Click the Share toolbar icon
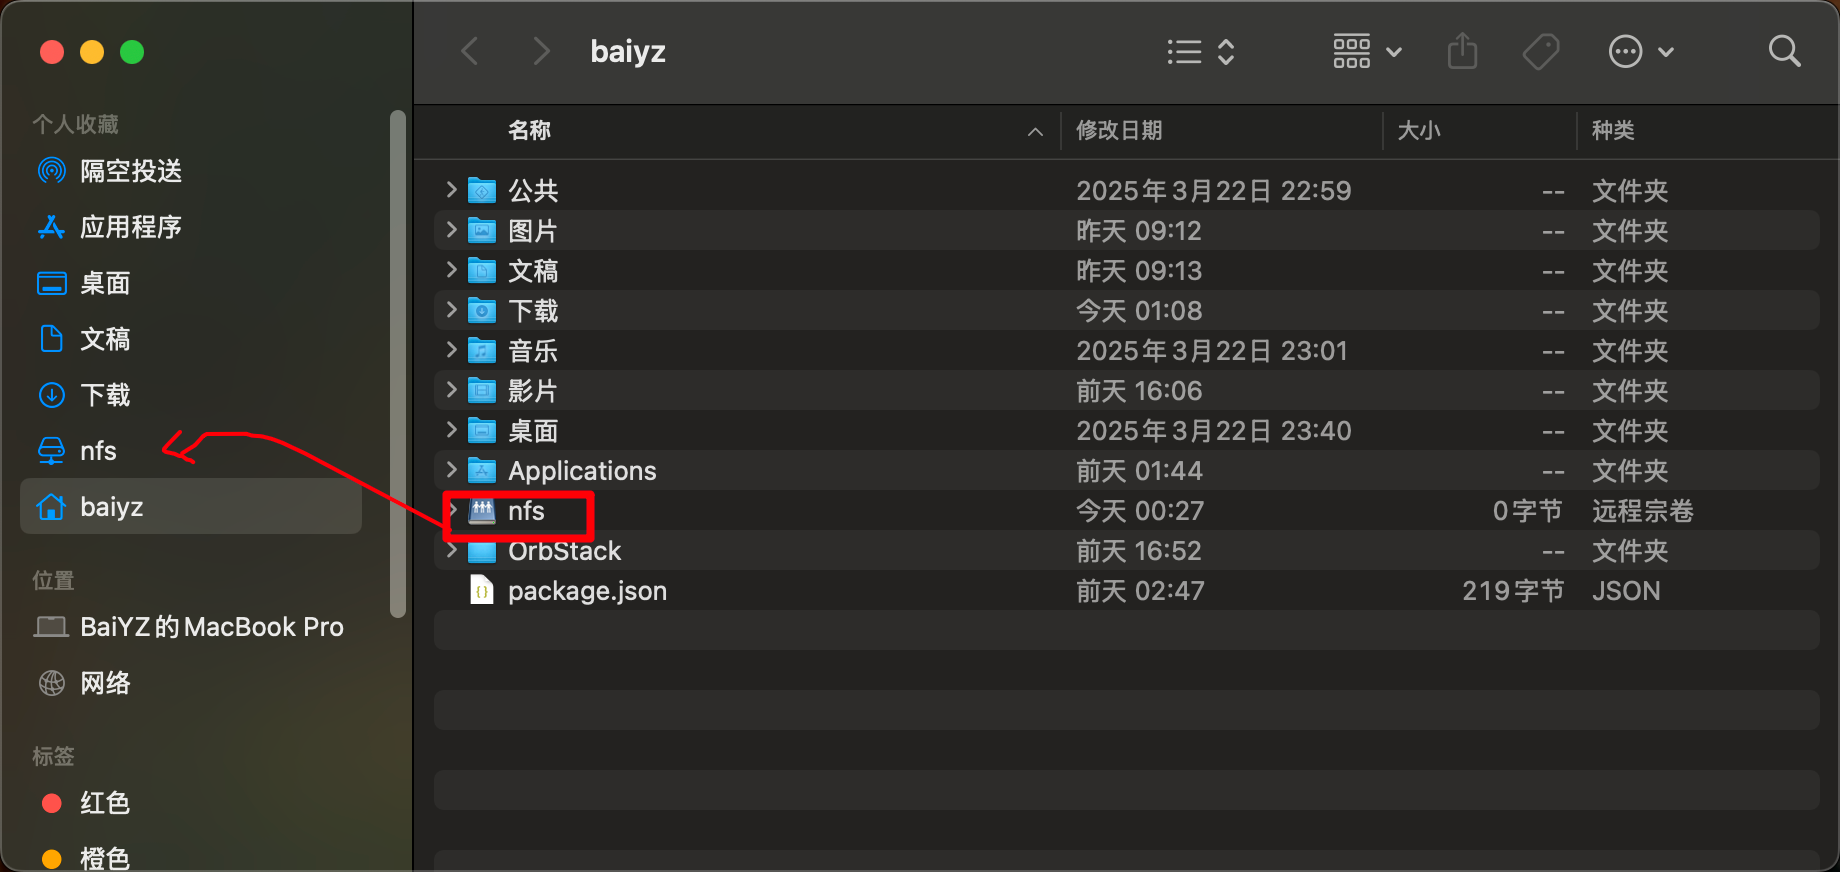1840x872 pixels. [x=1462, y=51]
